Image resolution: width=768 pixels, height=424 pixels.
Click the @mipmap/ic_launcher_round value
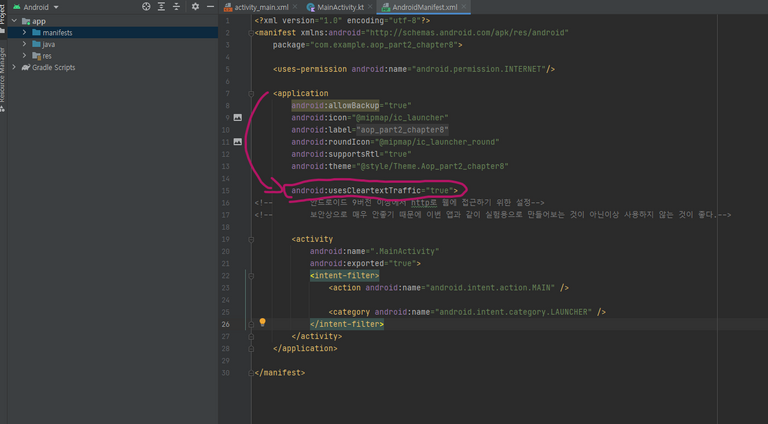coord(437,142)
